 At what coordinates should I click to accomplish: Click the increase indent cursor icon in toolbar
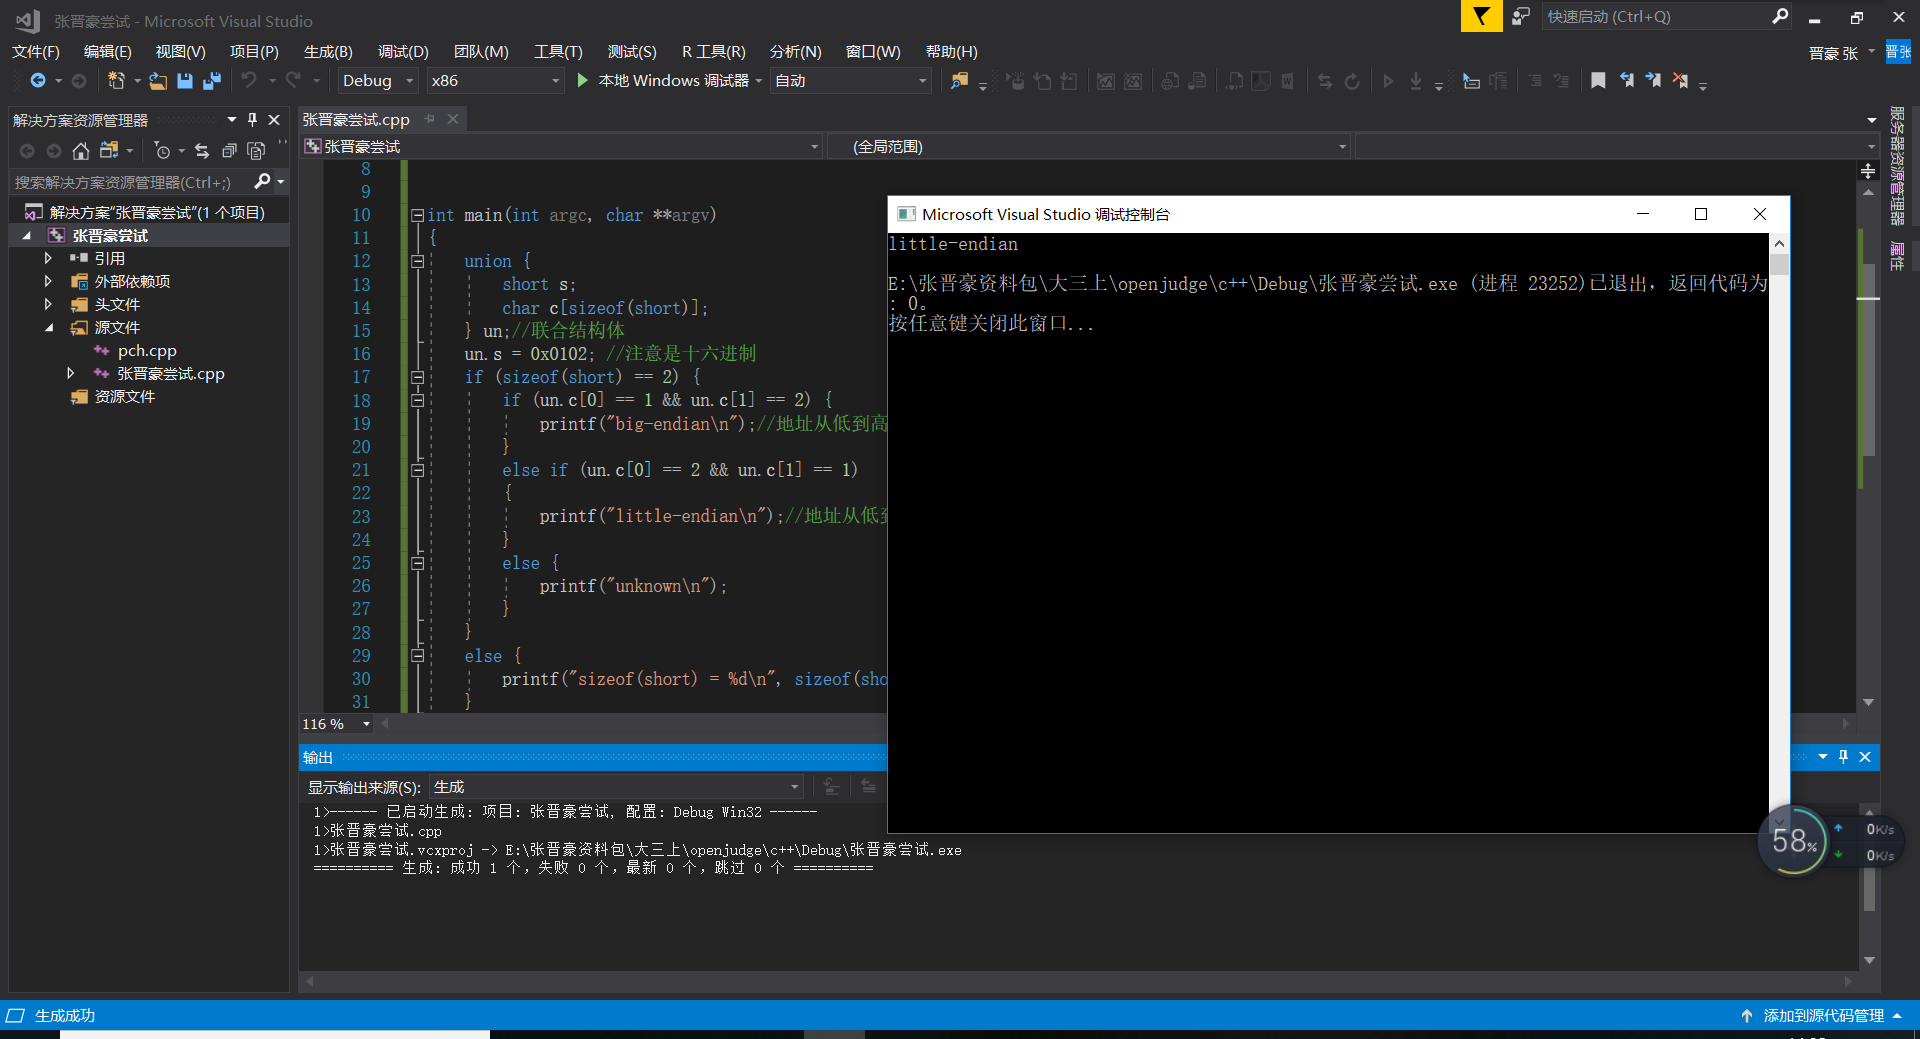1471,81
